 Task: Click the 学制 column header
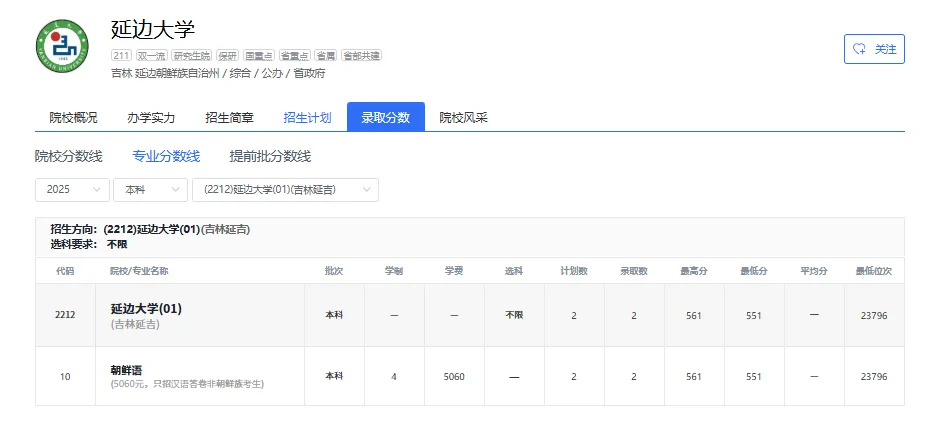394,271
